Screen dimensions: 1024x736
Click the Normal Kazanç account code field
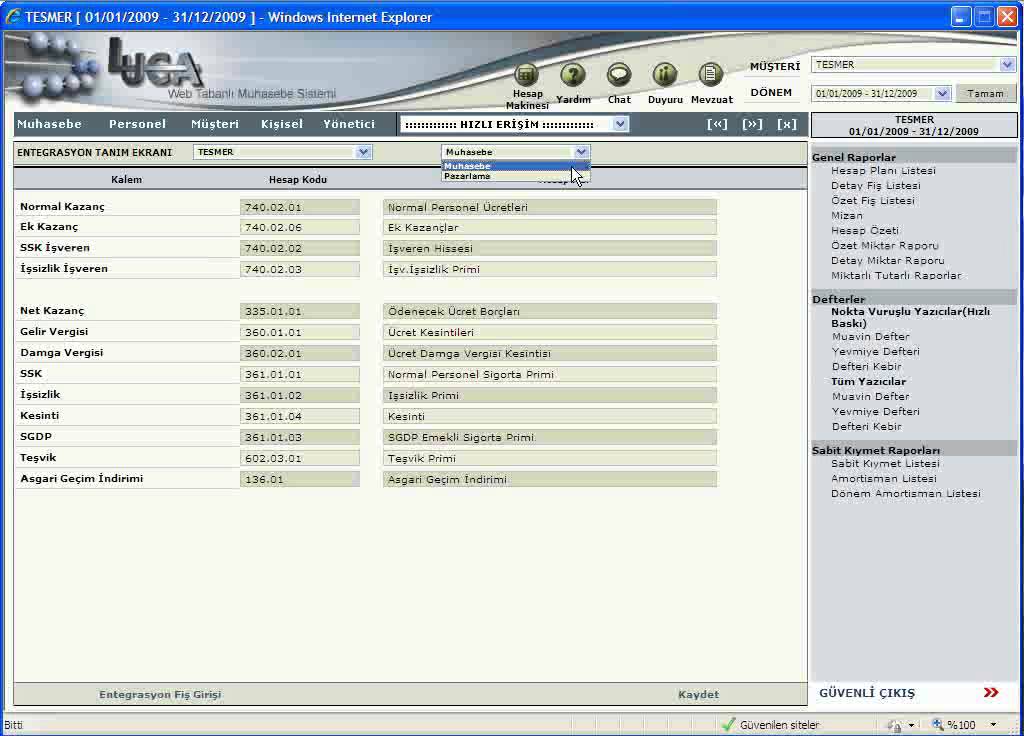(x=299, y=208)
